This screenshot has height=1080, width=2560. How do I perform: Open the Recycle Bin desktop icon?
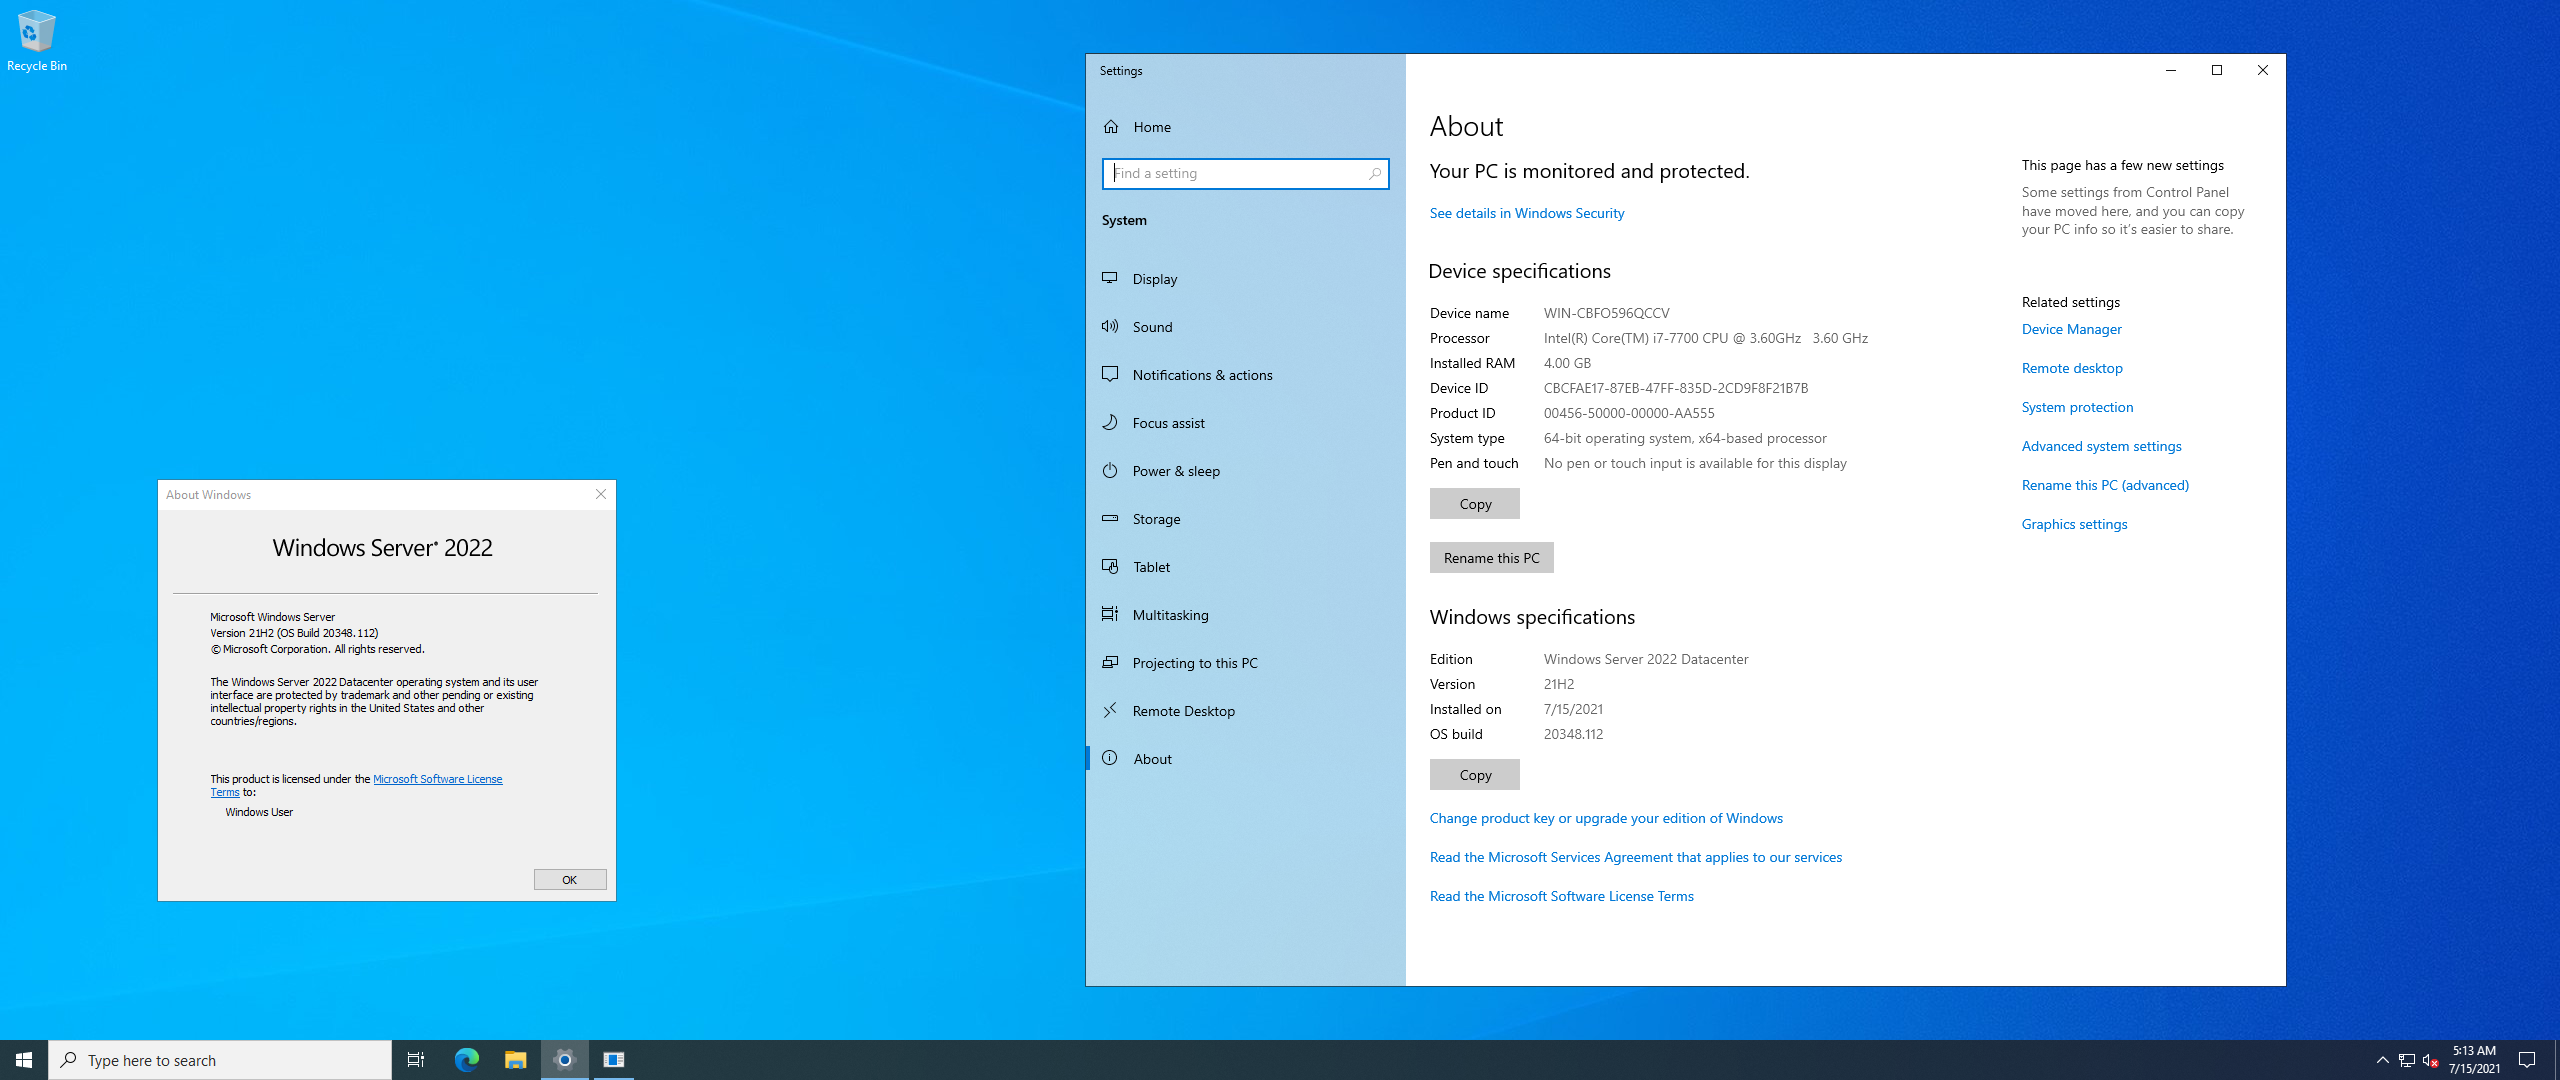36,40
